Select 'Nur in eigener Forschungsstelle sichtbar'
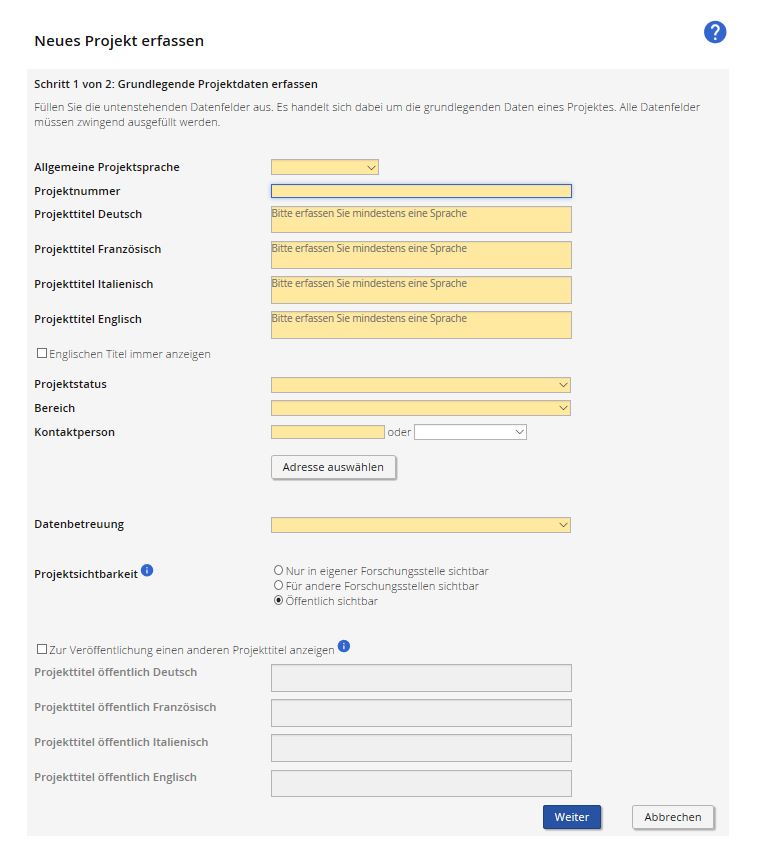This screenshot has height=846, width=759. pyautogui.click(x=279, y=571)
